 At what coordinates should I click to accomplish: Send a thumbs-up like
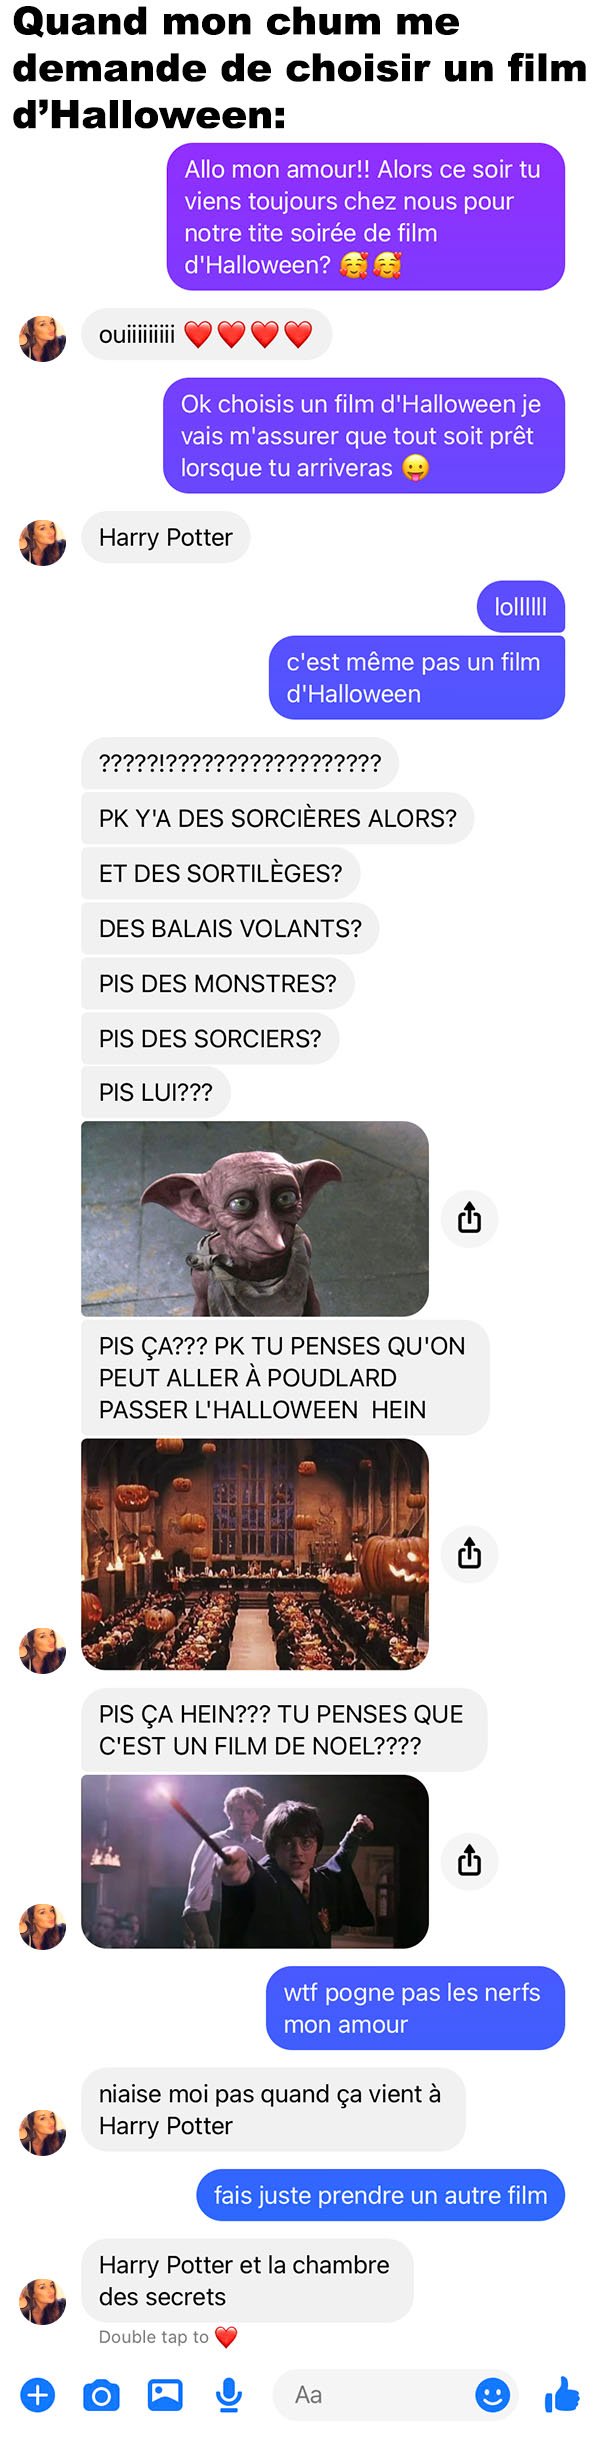(x=562, y=2393)
